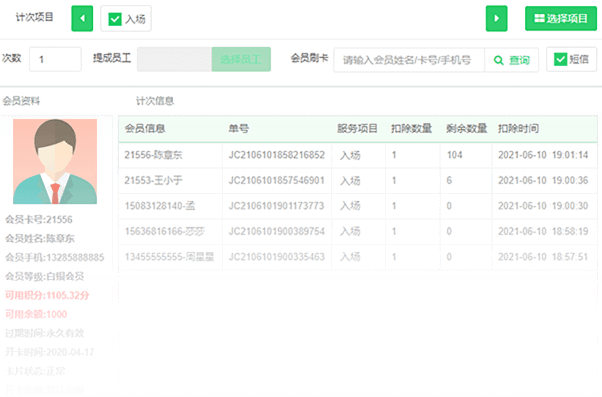Click the 会员资料 section label
This screenshot has width=602, height=397.
pyautogui.click(x=21, y=101)
